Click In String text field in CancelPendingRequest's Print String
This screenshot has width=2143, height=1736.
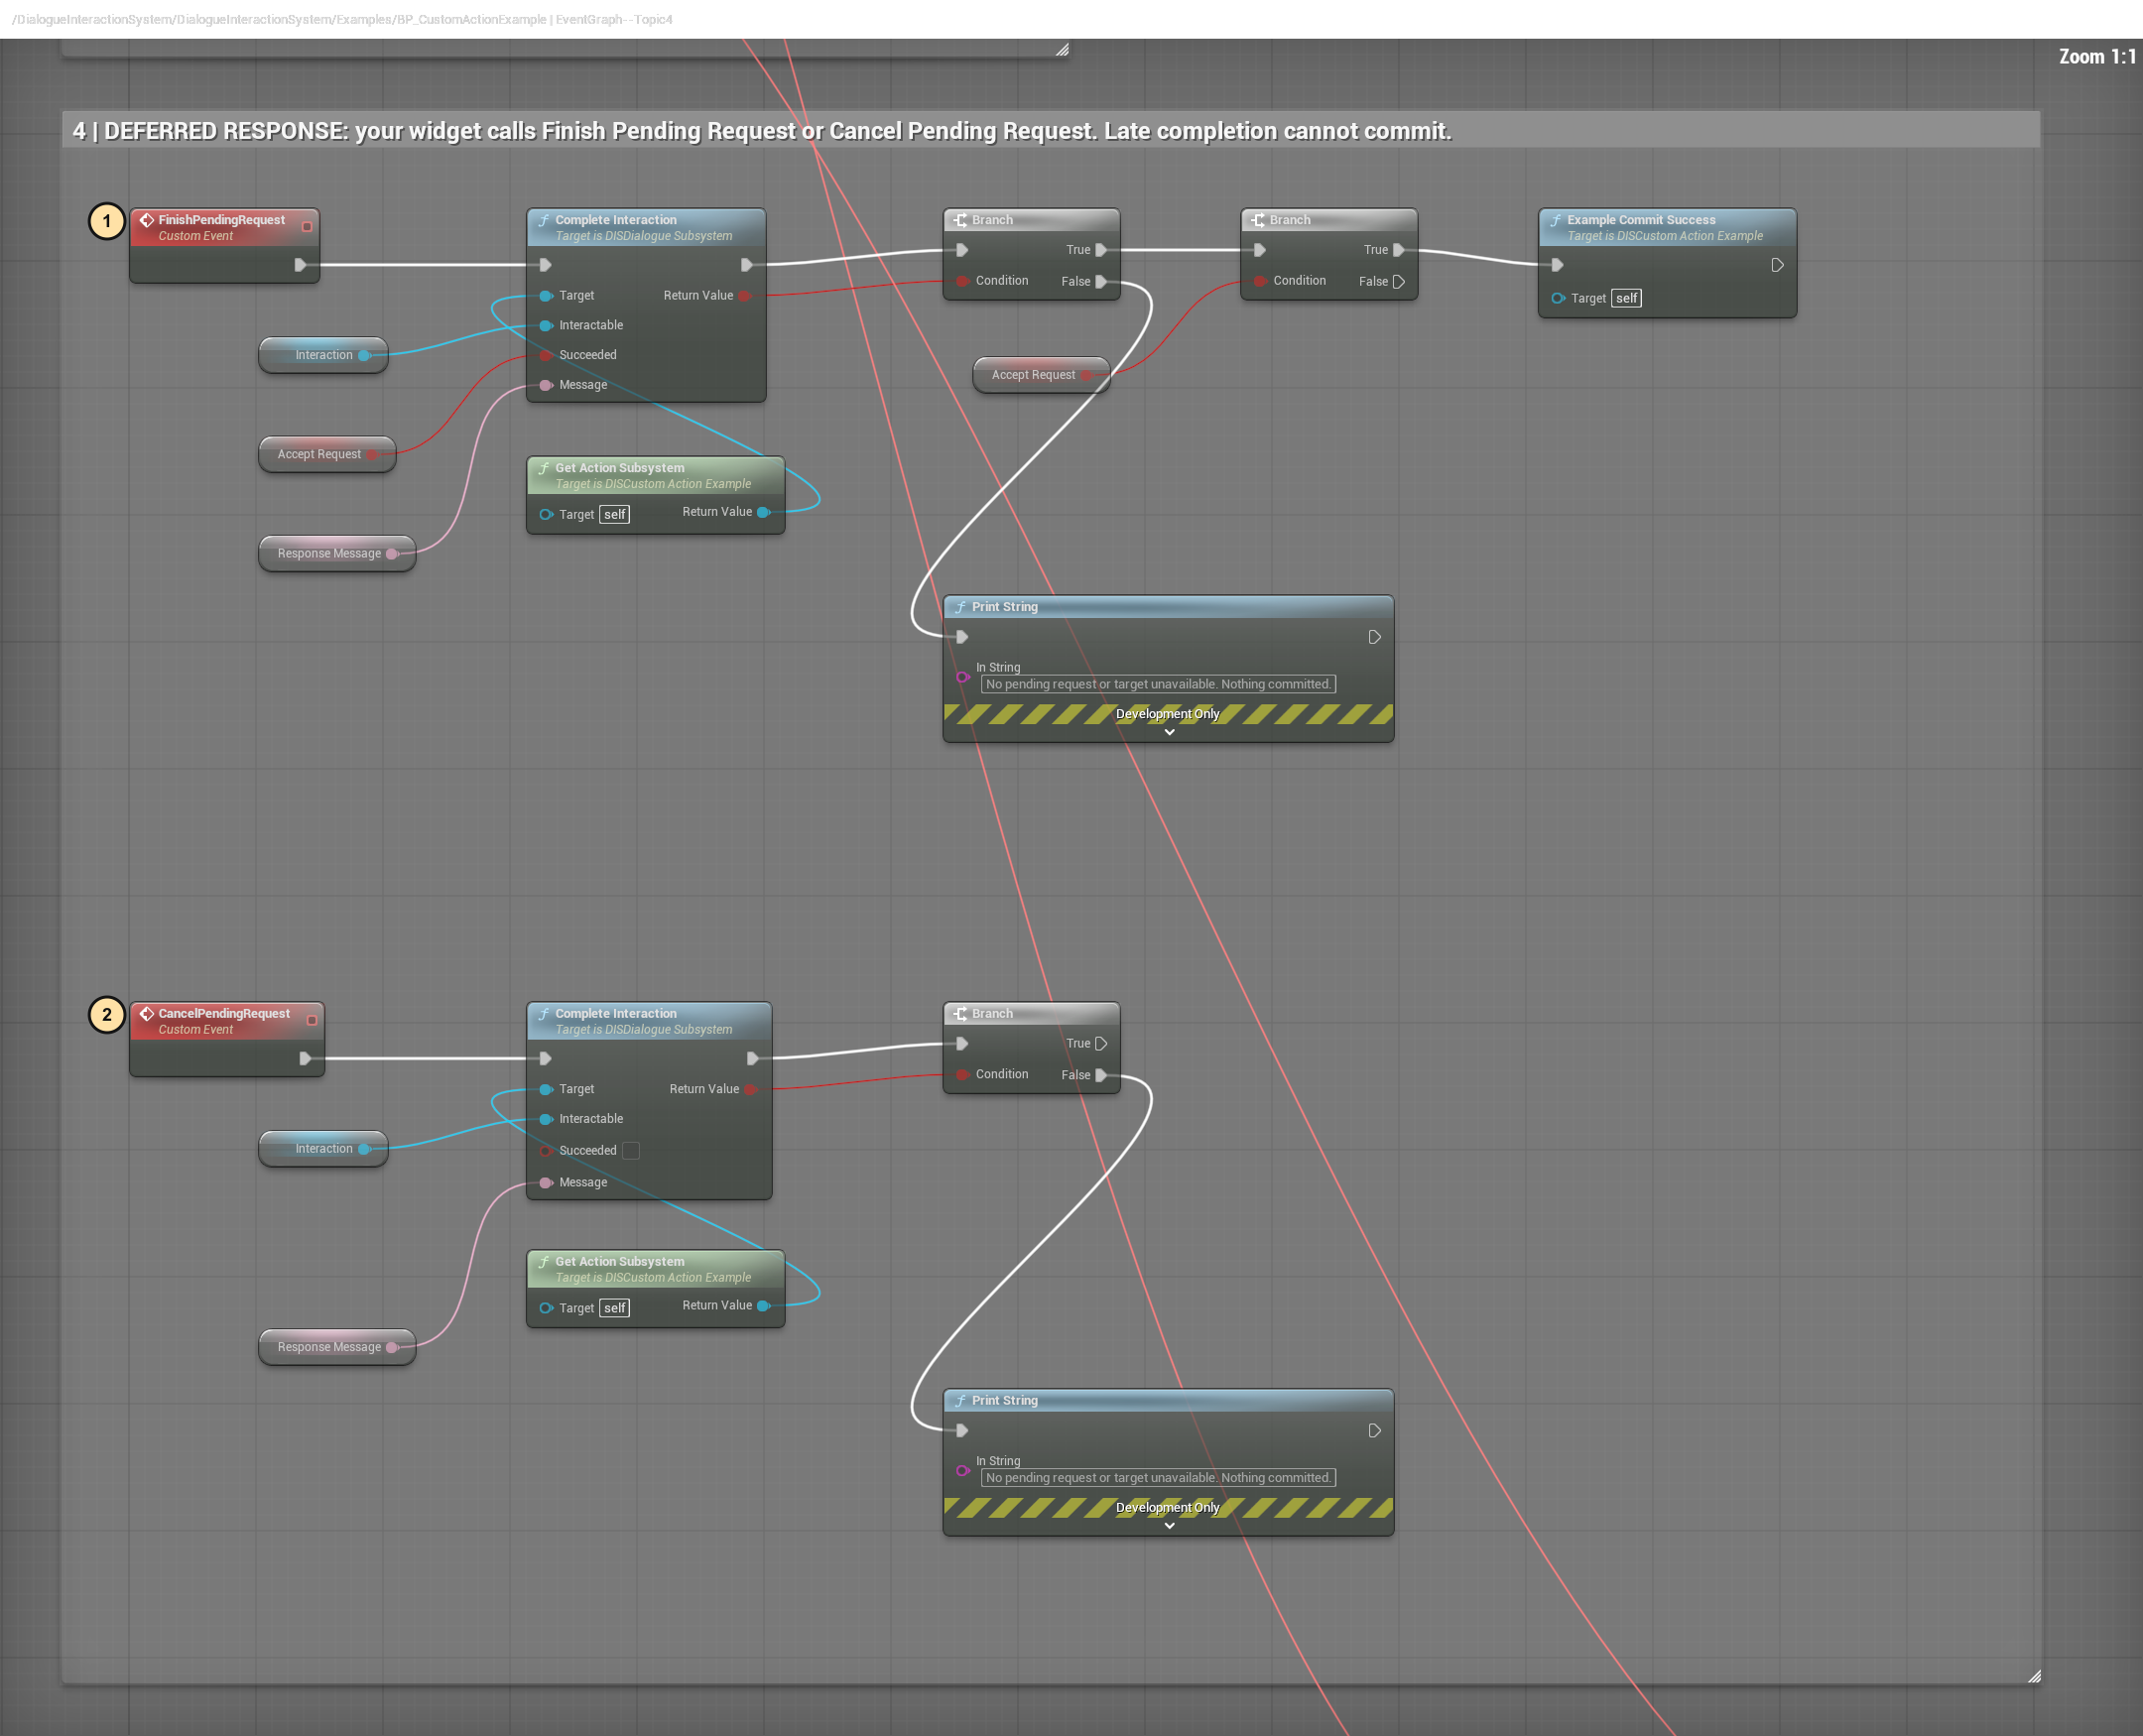tap(1158, 1477)
